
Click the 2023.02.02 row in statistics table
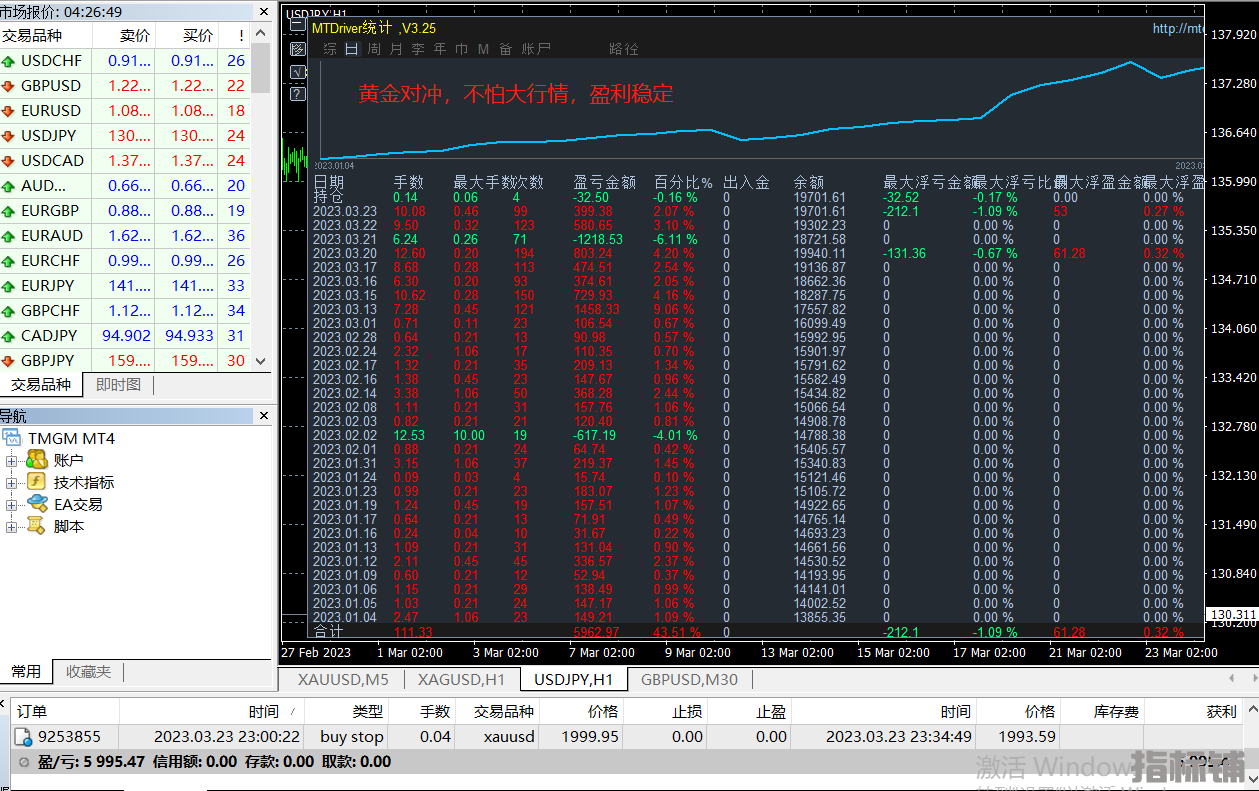[x=757, y=435]
